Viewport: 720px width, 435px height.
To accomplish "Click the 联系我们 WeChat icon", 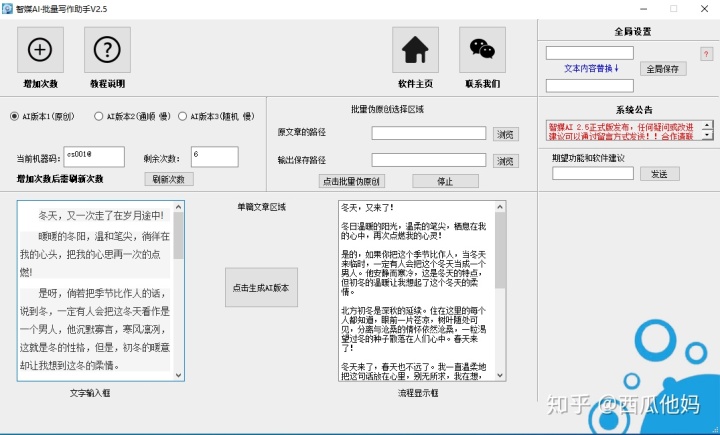I will tap(482, 50).
